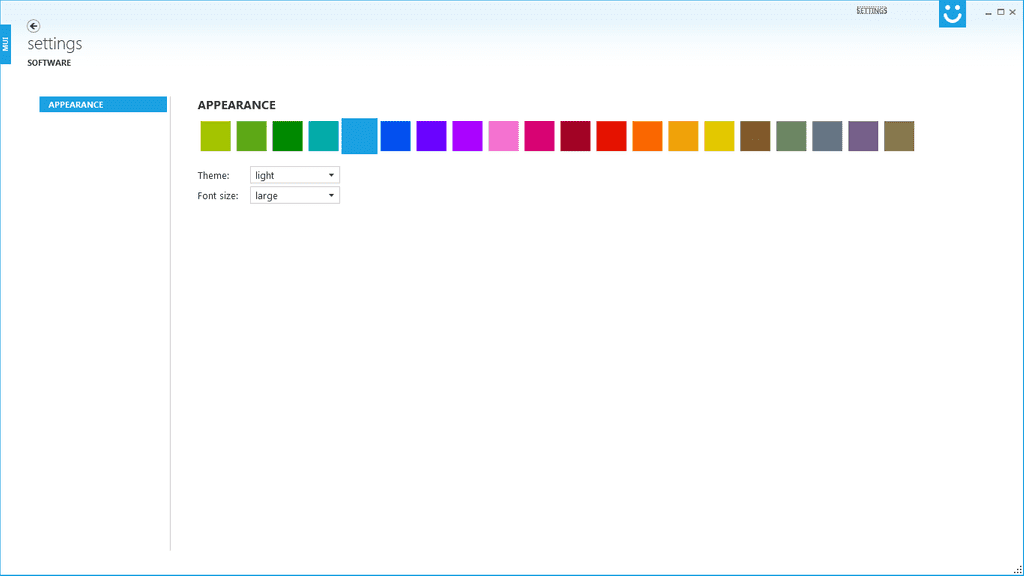Select the teal accent swatch
1024x576 pixels.
[x=323, y=136]
